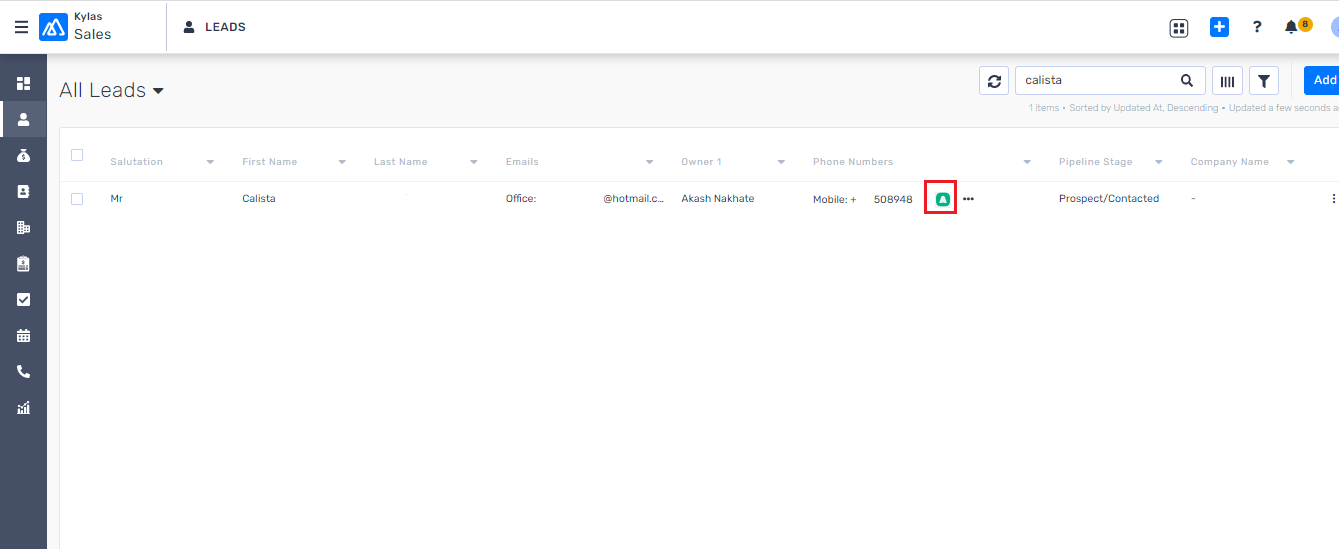This screenshot has width=1339, height=549.
Task: Refresh the leads list
Action: 994,81
